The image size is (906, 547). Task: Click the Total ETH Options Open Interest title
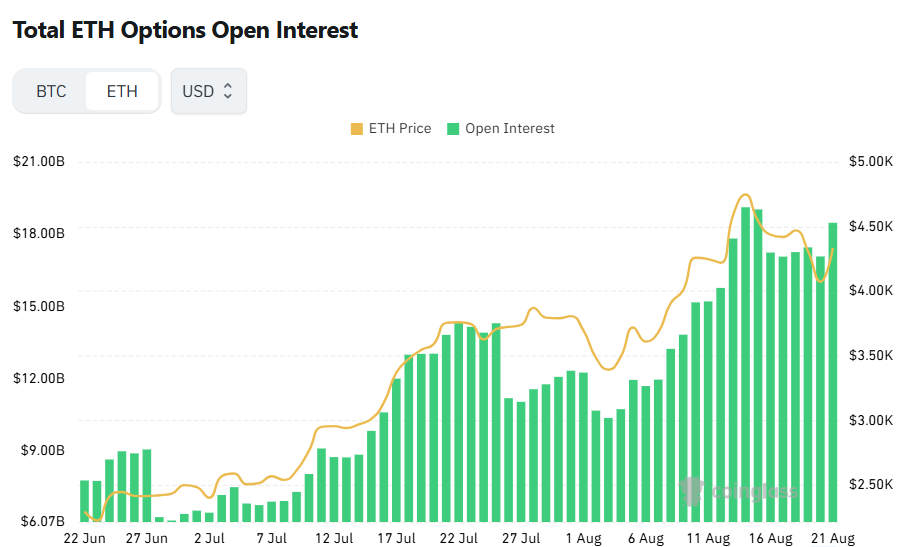(x=185, y=30)
